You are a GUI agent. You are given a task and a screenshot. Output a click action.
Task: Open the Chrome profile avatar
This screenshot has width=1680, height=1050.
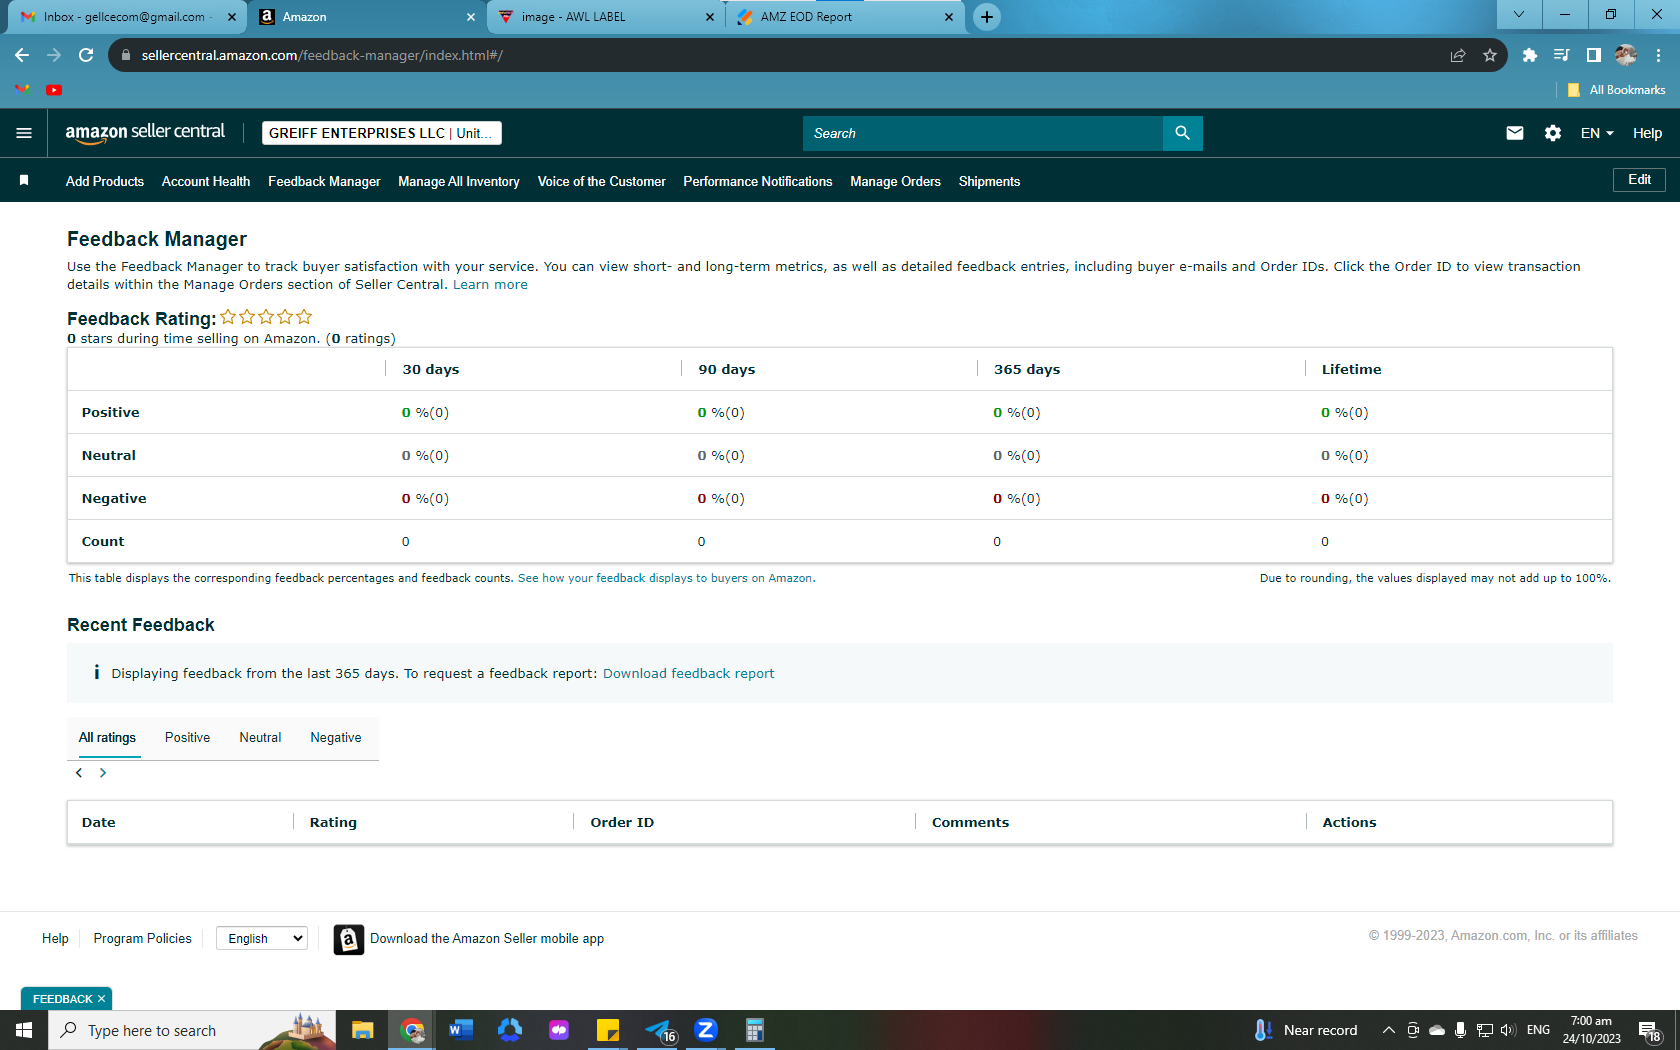coord(1626,55)
